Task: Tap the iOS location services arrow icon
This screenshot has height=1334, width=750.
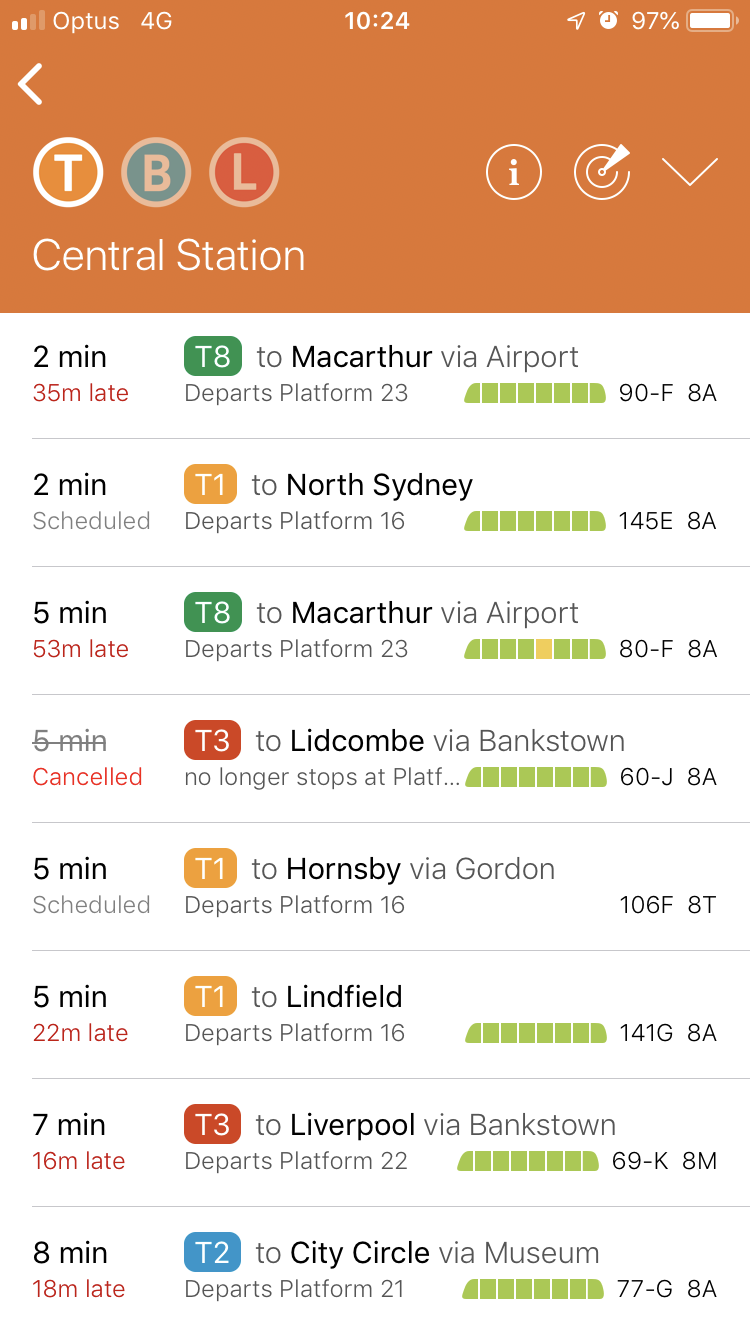Action: (576, 21)
